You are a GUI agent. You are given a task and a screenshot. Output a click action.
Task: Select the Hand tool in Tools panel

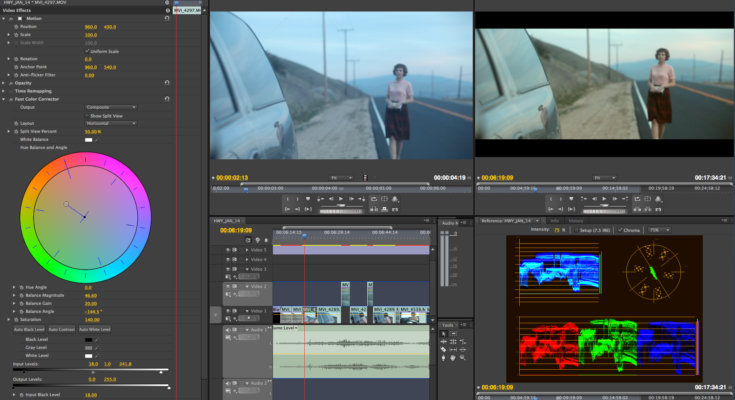click(x=453, y=358)
